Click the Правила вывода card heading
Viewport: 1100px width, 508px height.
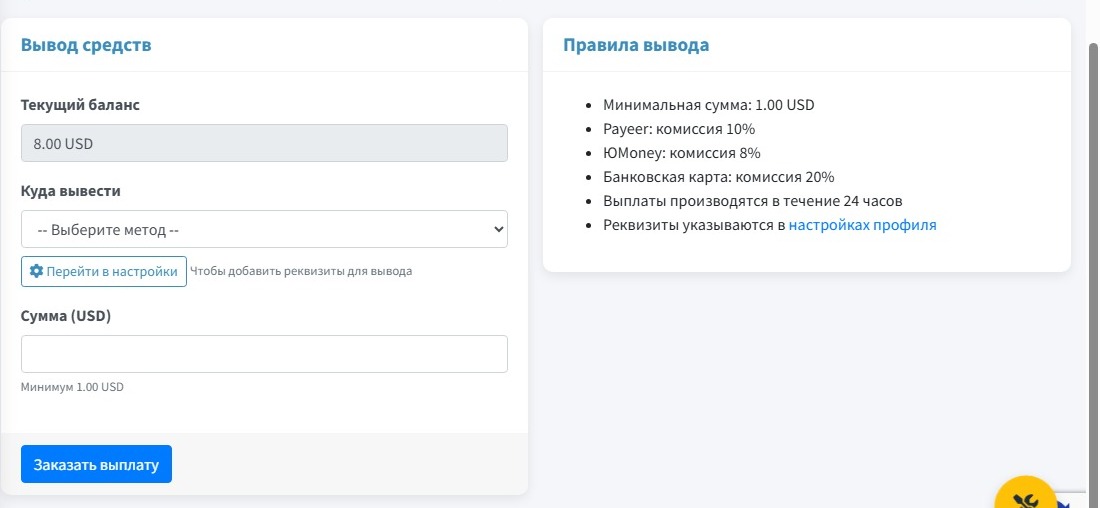636,45
